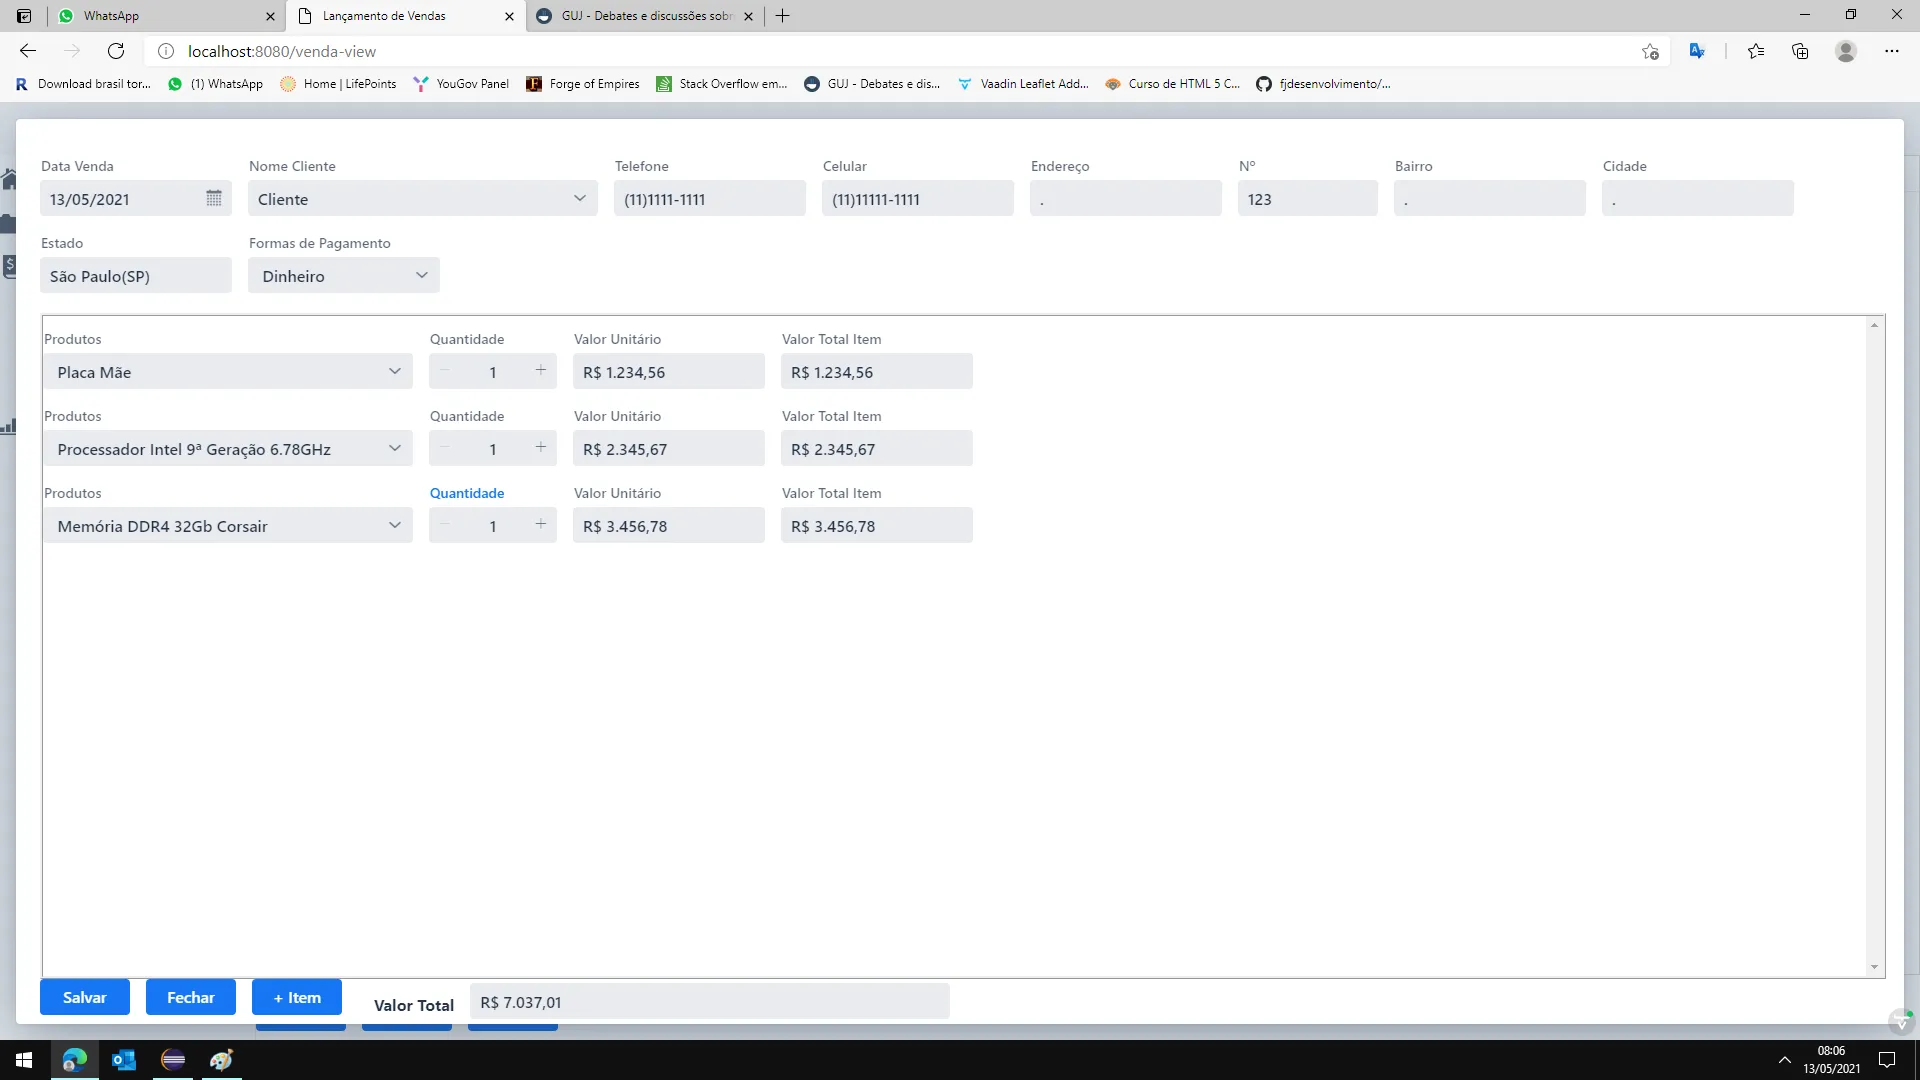Click Valor Unitário field R$ 1.234,56

pos(669,371)
